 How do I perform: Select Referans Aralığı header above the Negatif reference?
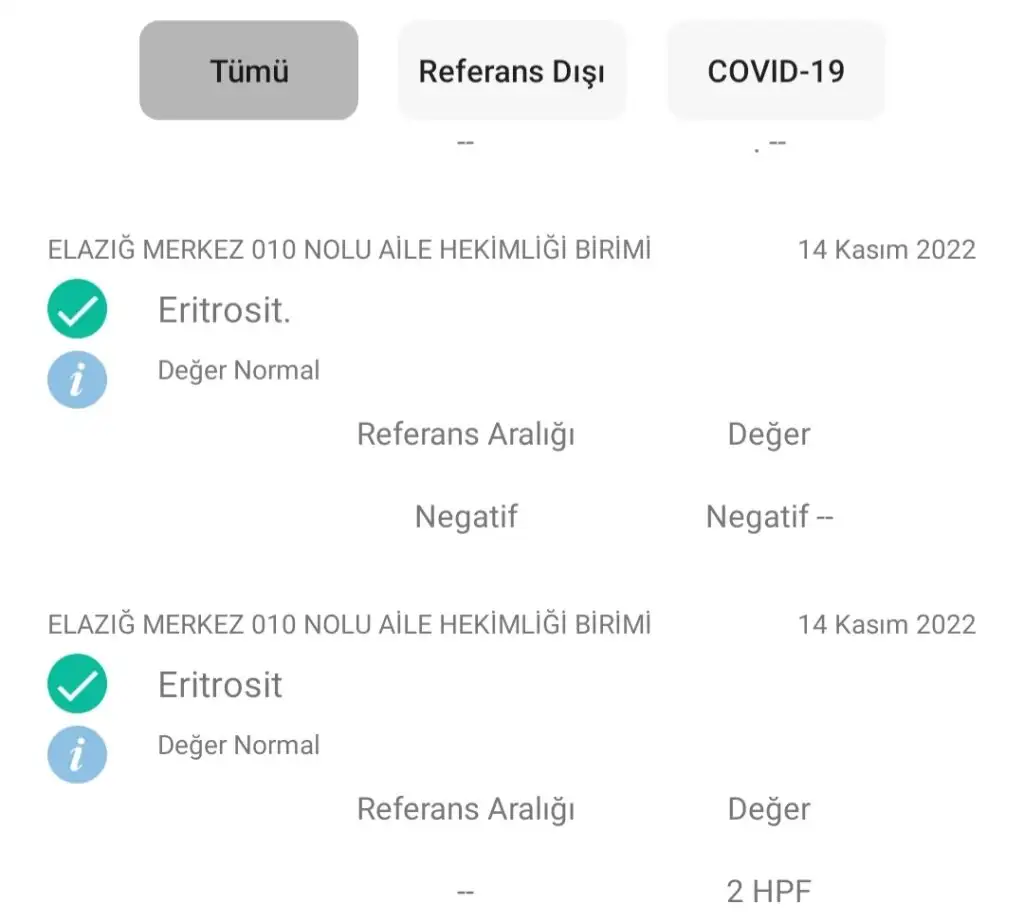pos(466,435)
